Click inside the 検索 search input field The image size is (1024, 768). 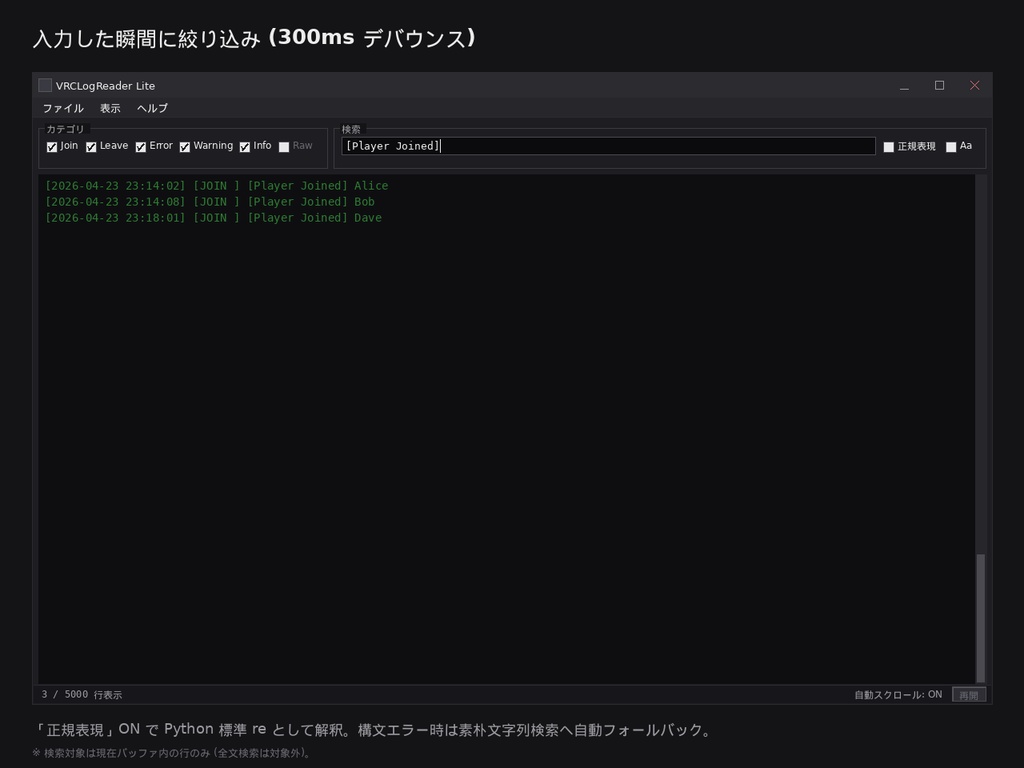click(x=610, y=145)
